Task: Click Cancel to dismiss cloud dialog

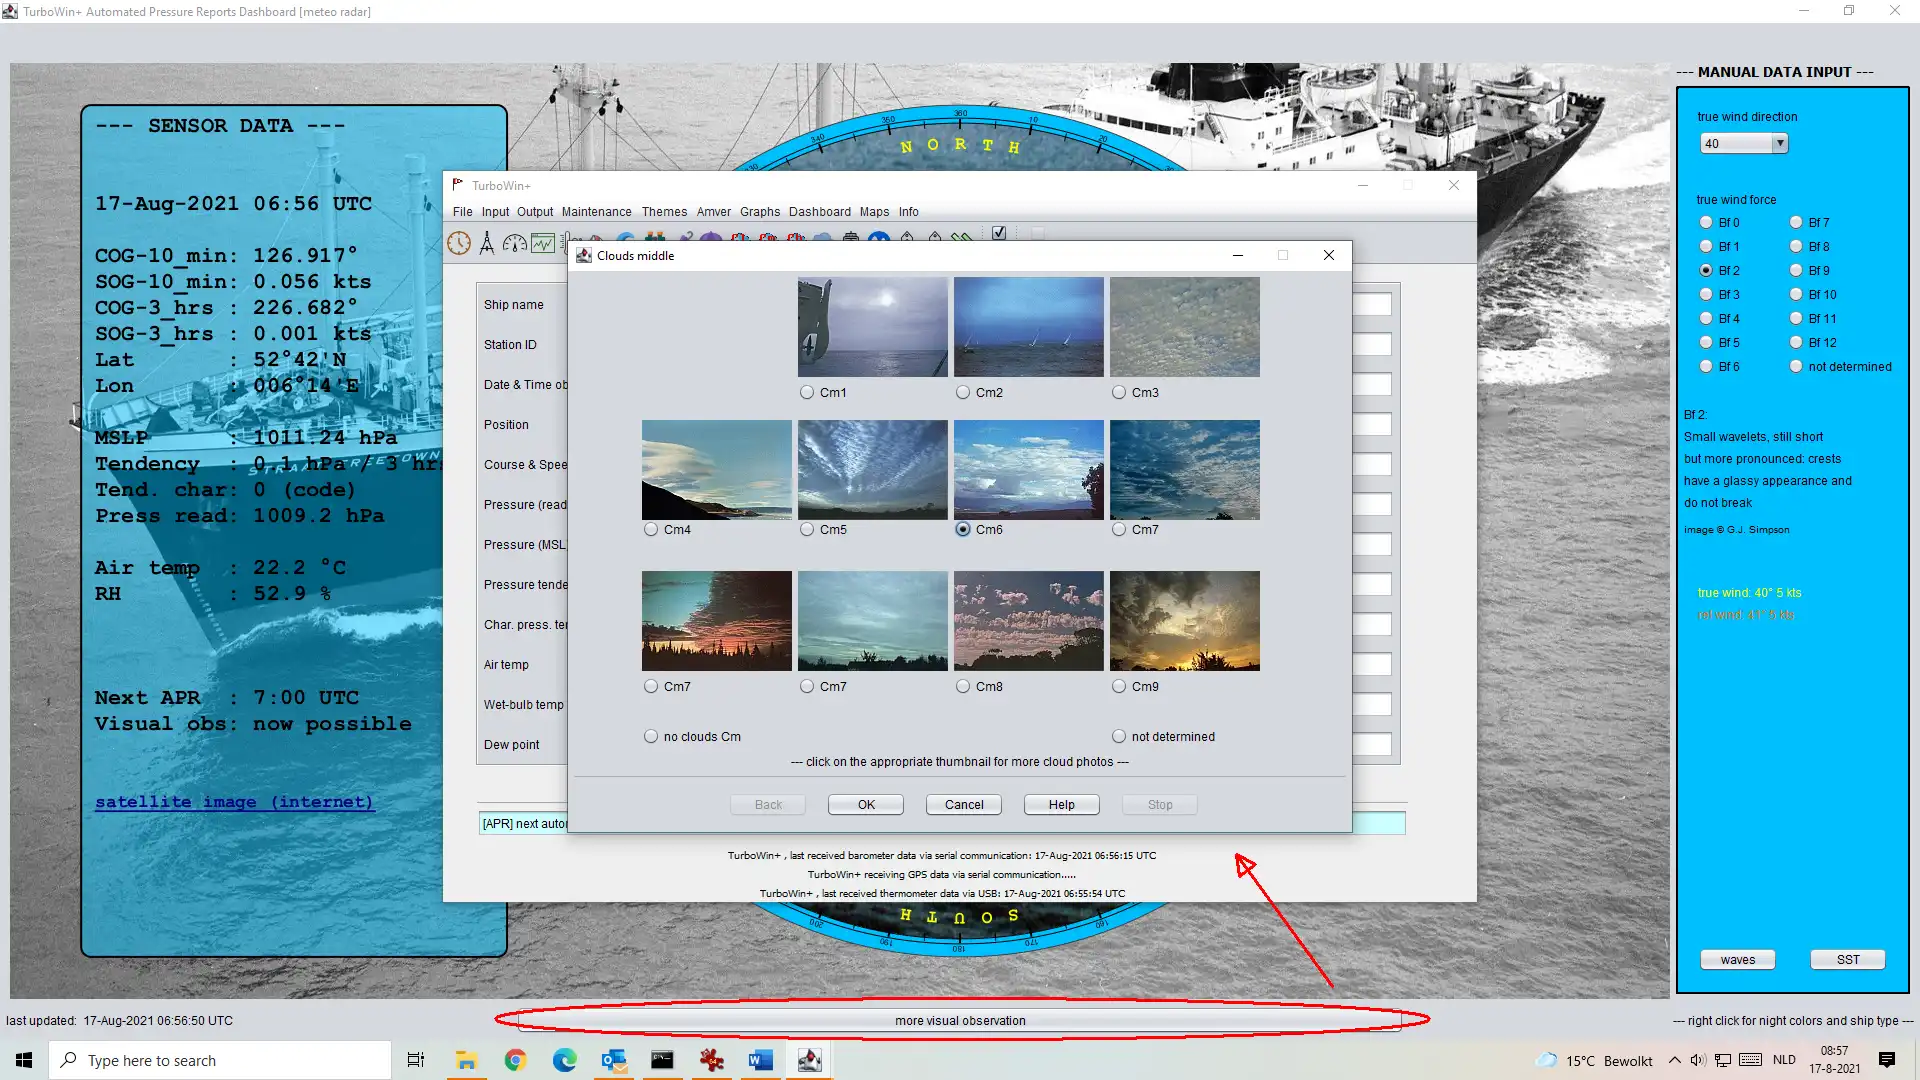Action: 964,804
